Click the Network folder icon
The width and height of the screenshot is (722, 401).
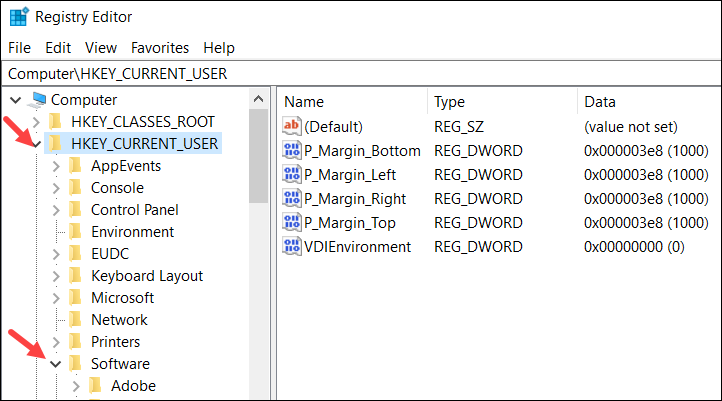[x=76, y=320]
